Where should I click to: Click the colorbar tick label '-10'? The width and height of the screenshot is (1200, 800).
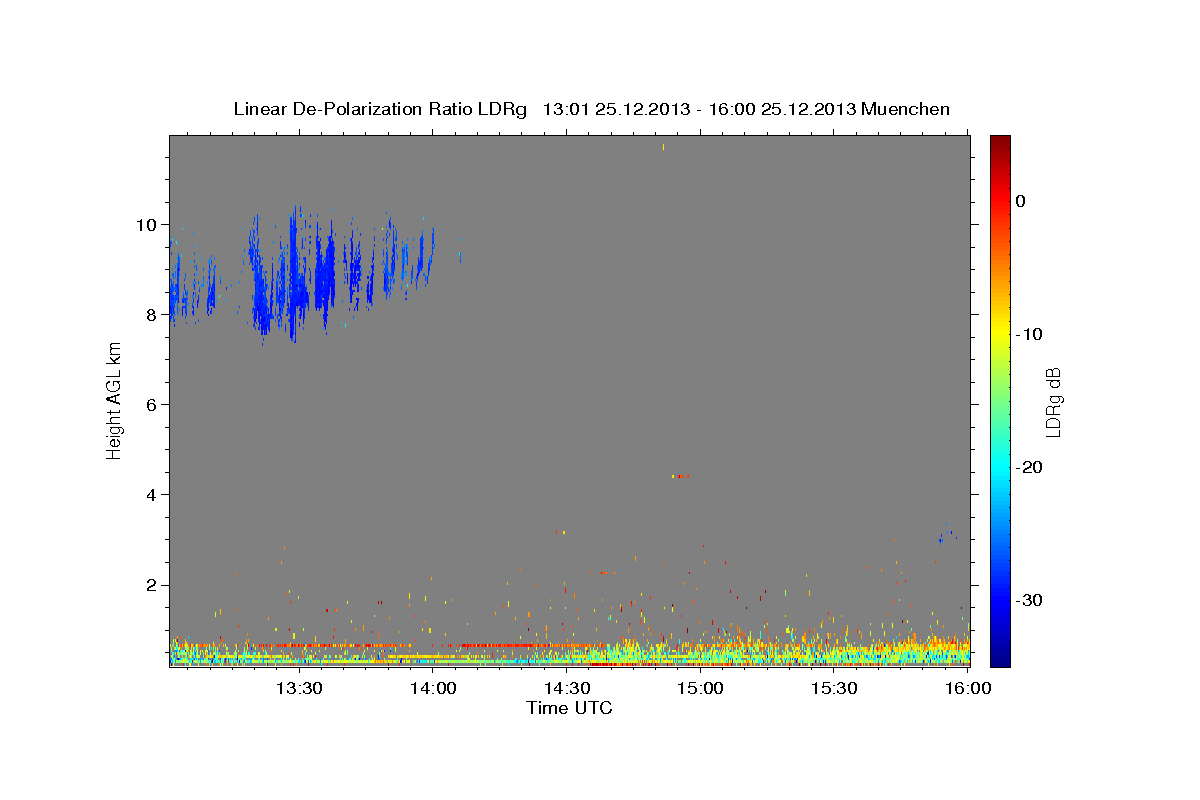point(1030,334)
